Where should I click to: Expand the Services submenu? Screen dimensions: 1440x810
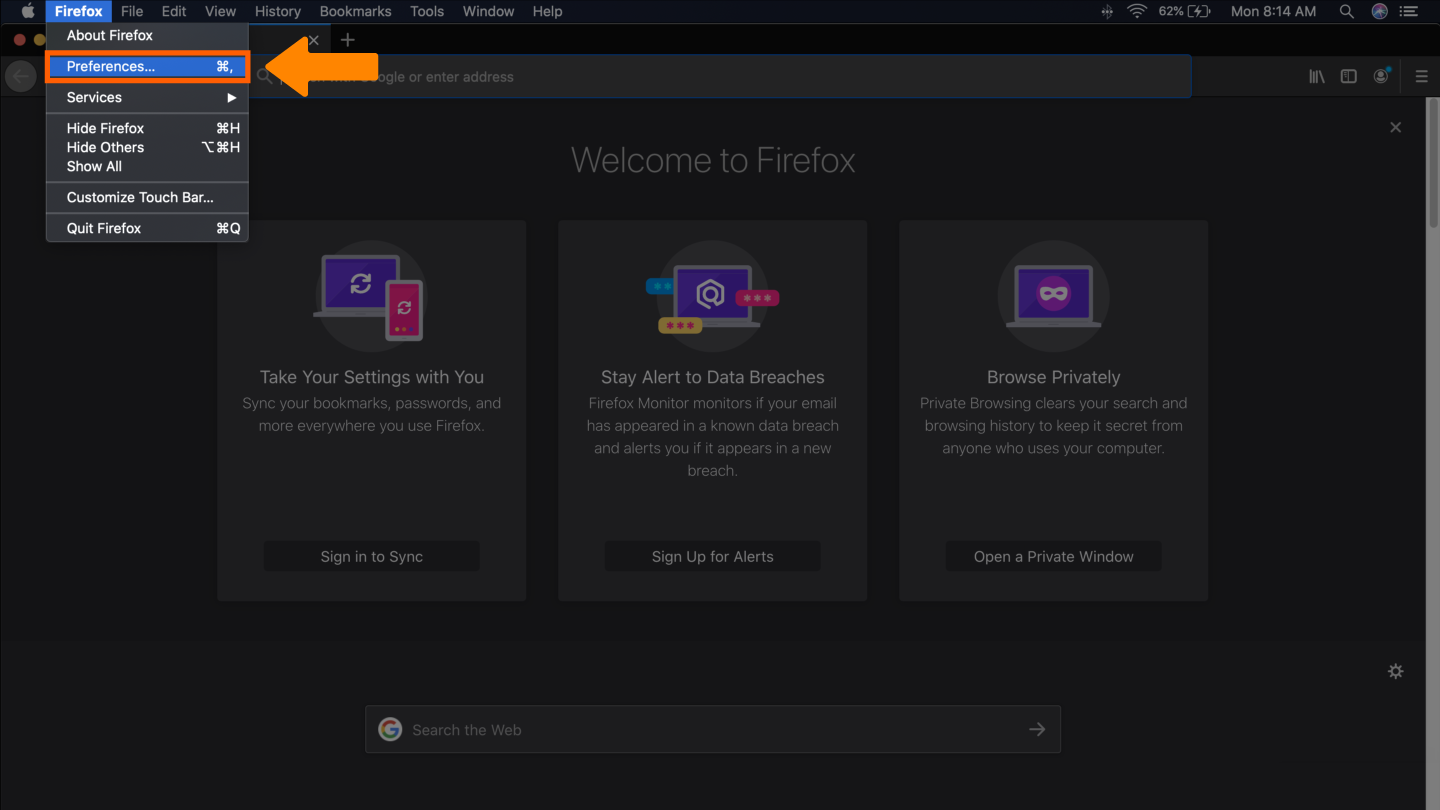147,97
